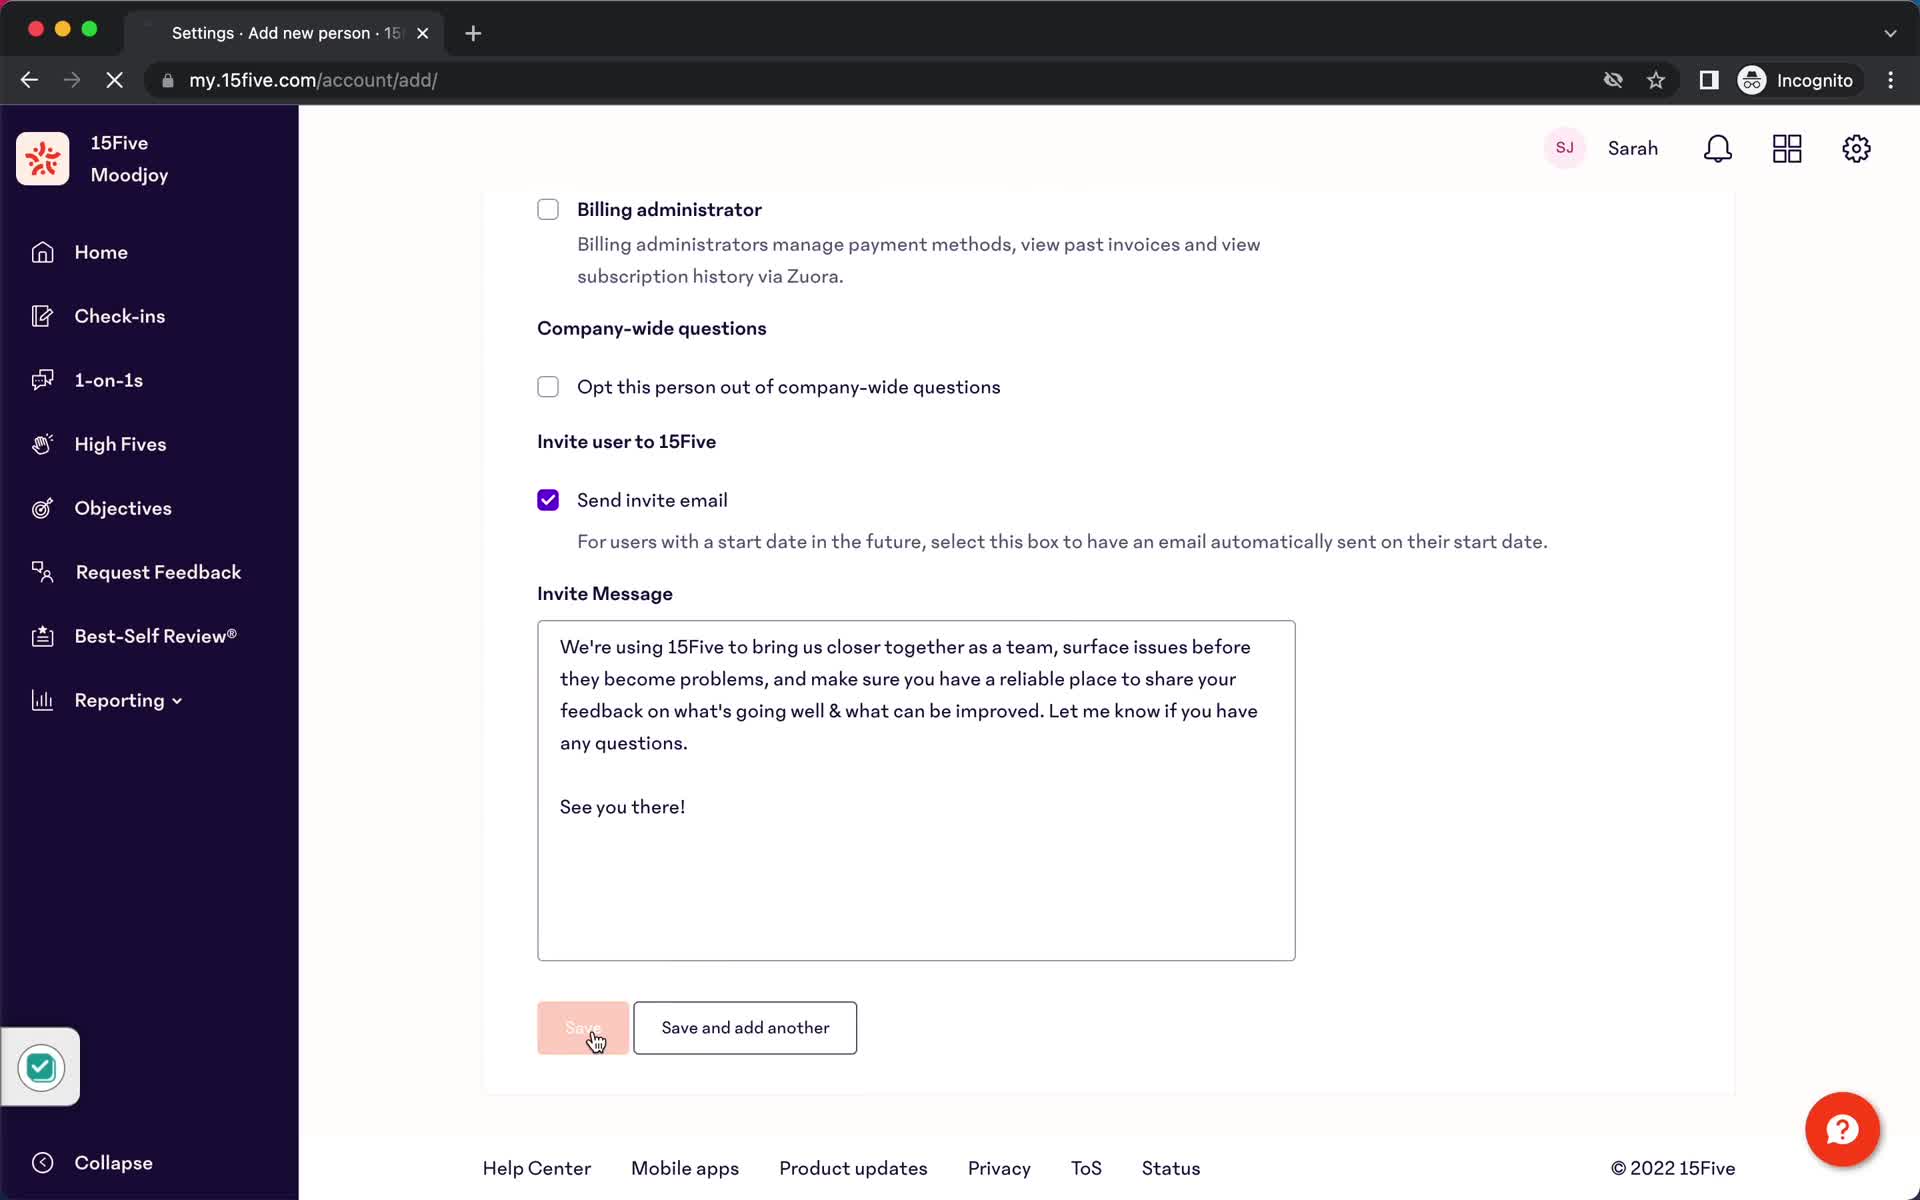Image resolution: width=1920 pixels, height=1200 pixels.
Task: Navigate to 1-on-1s section
Action: [x=108, y=379]
